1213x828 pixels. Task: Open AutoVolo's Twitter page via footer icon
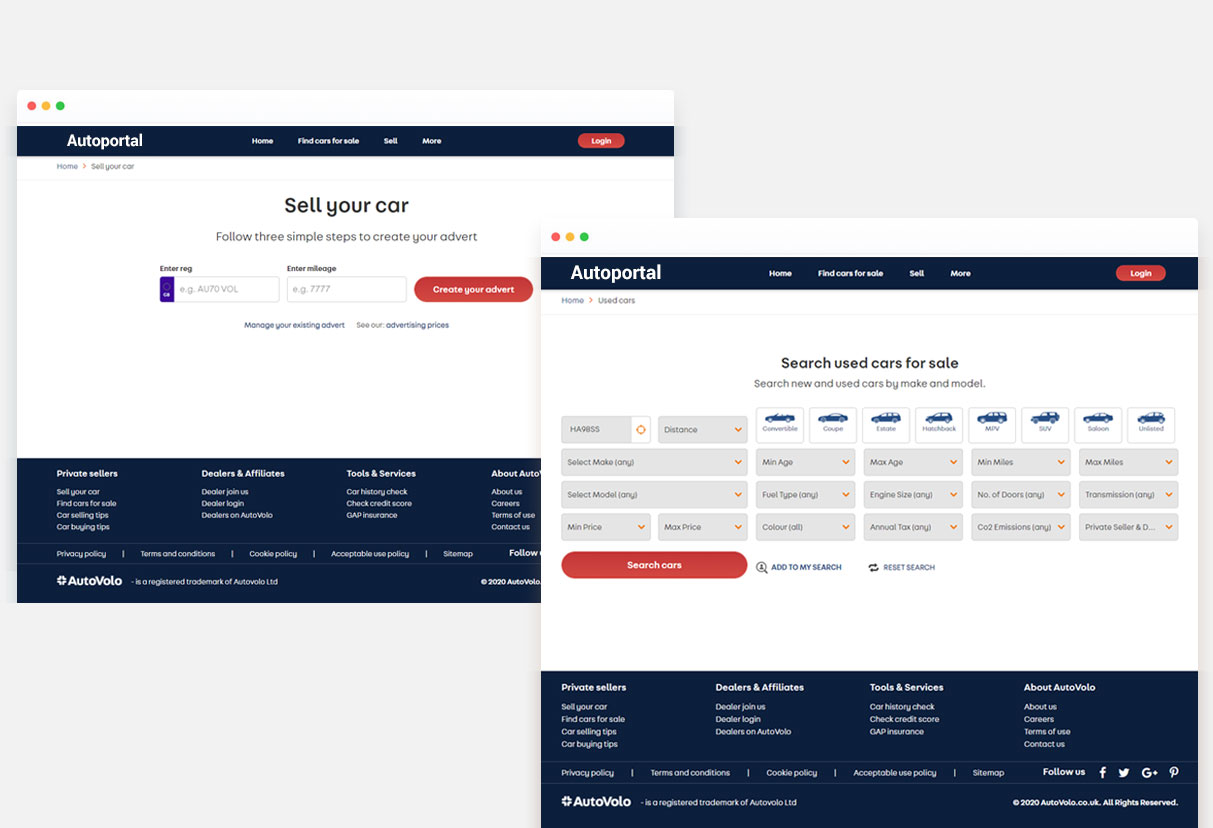pos(1123,772)
